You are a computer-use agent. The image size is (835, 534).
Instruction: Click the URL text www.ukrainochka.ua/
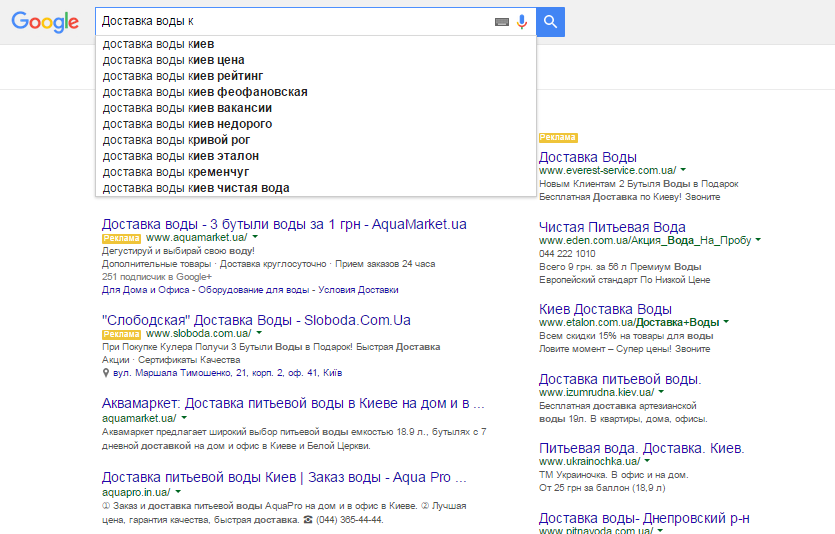[x=590, y=462]
